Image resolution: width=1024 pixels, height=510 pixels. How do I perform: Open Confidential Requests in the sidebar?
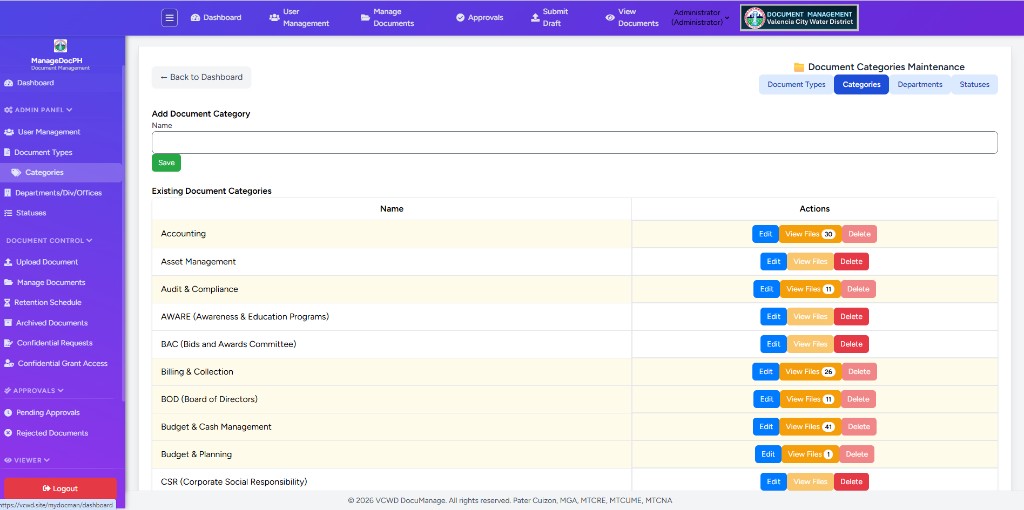pyautogui.click(x=48, y=343)
